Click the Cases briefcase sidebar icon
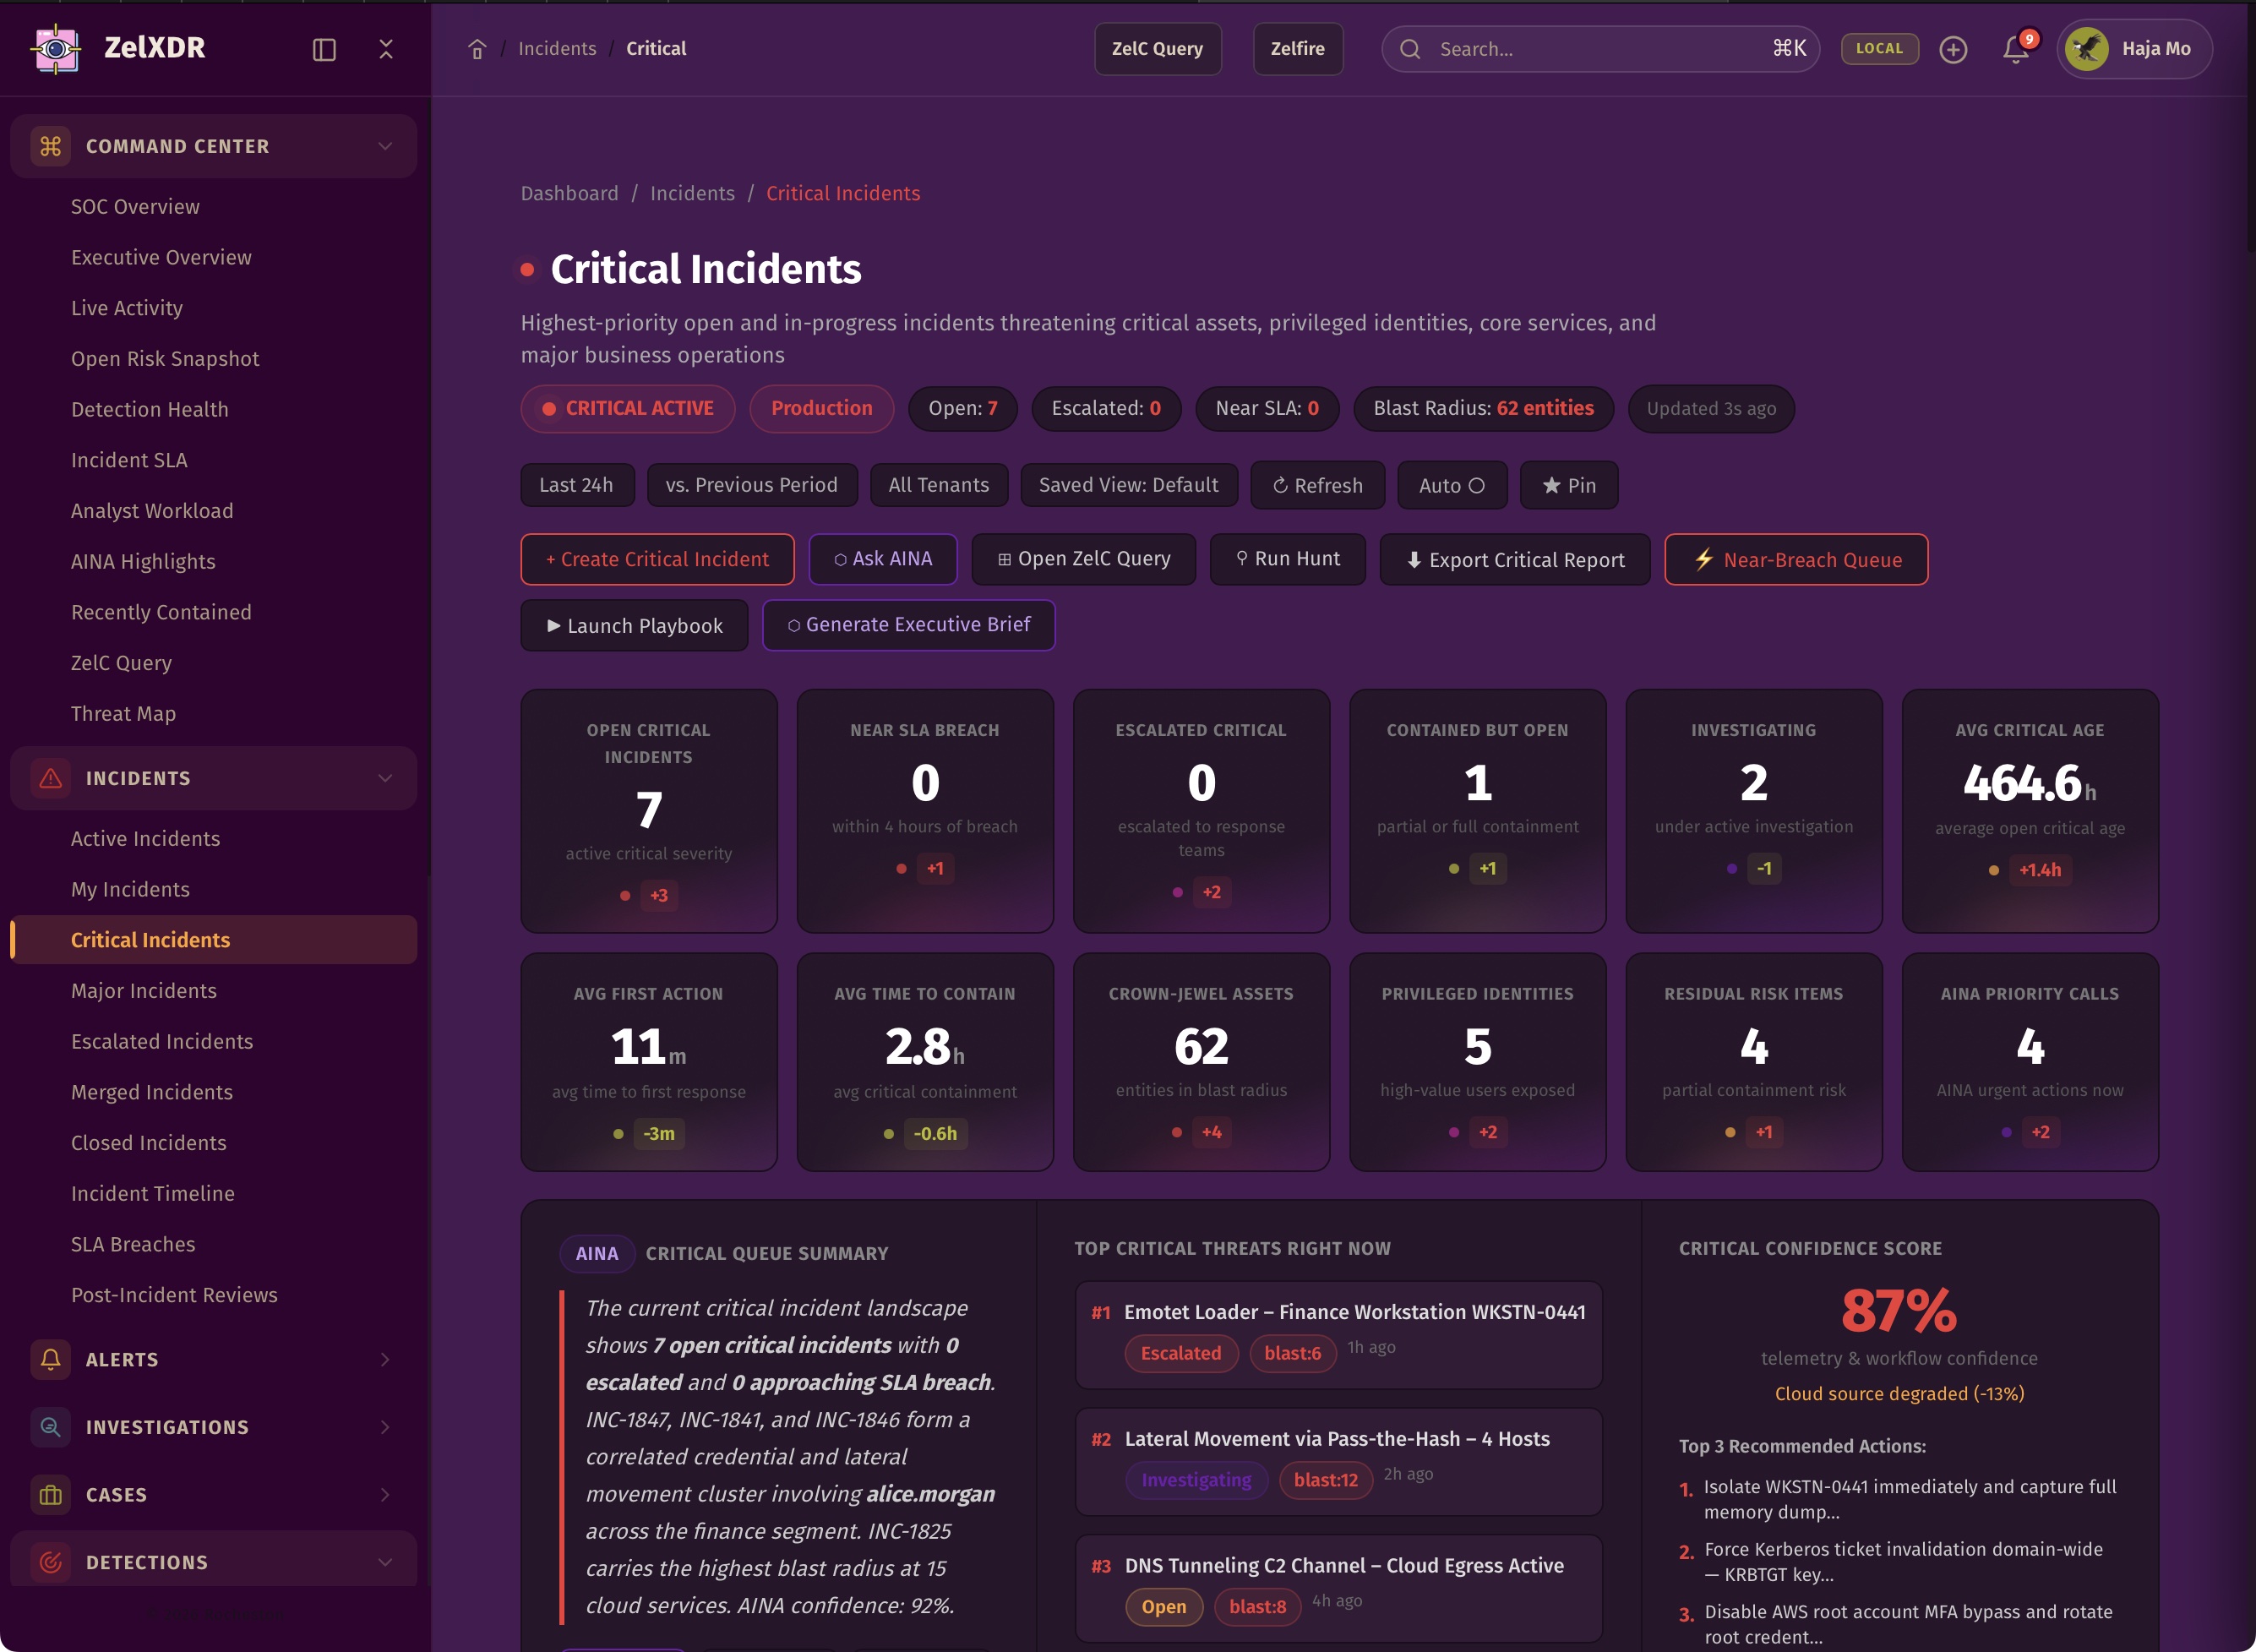 coord(50,1494)
